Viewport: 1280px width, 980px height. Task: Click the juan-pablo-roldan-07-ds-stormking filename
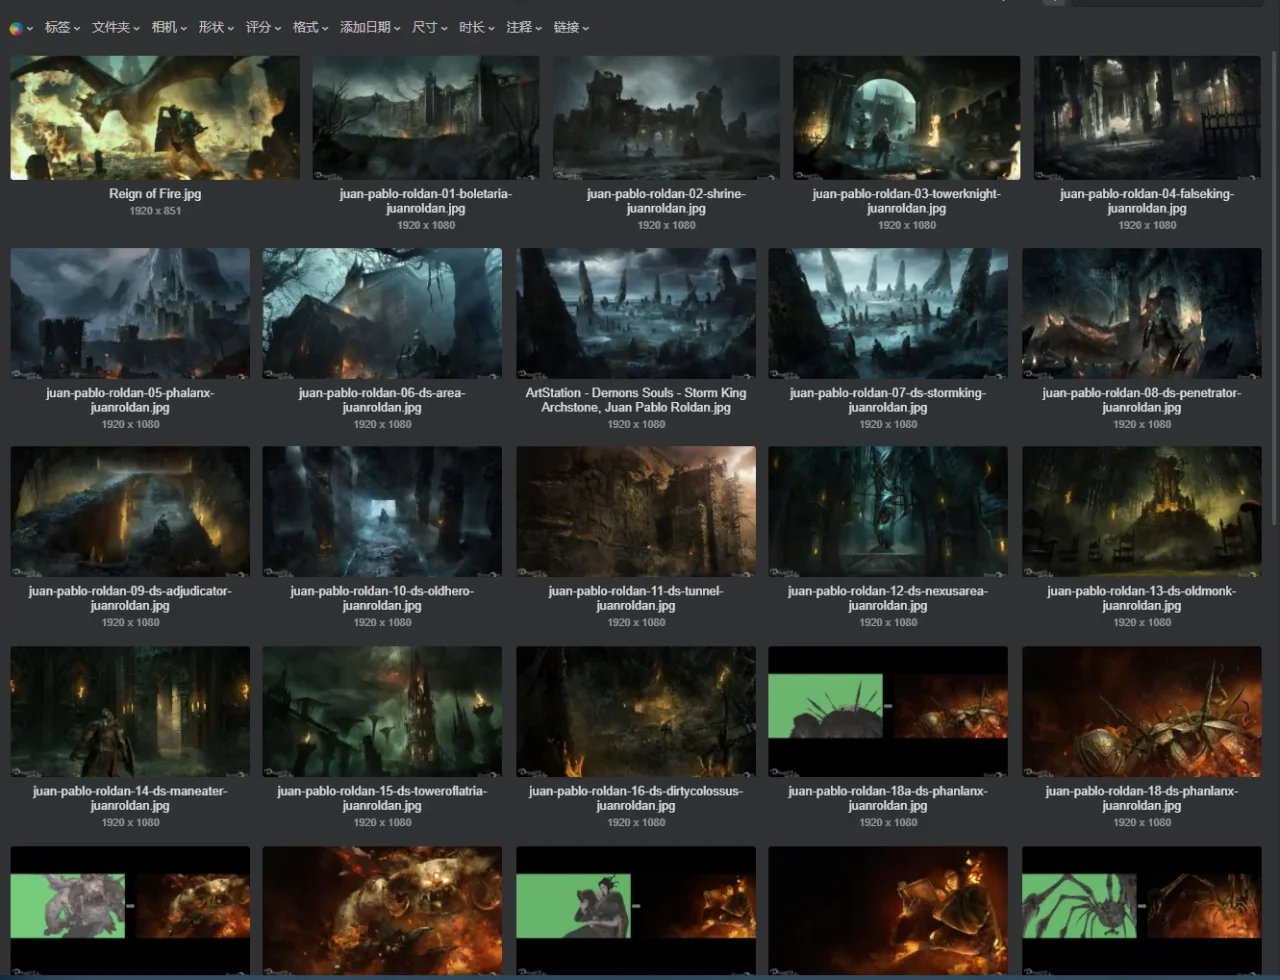(888, 400)
